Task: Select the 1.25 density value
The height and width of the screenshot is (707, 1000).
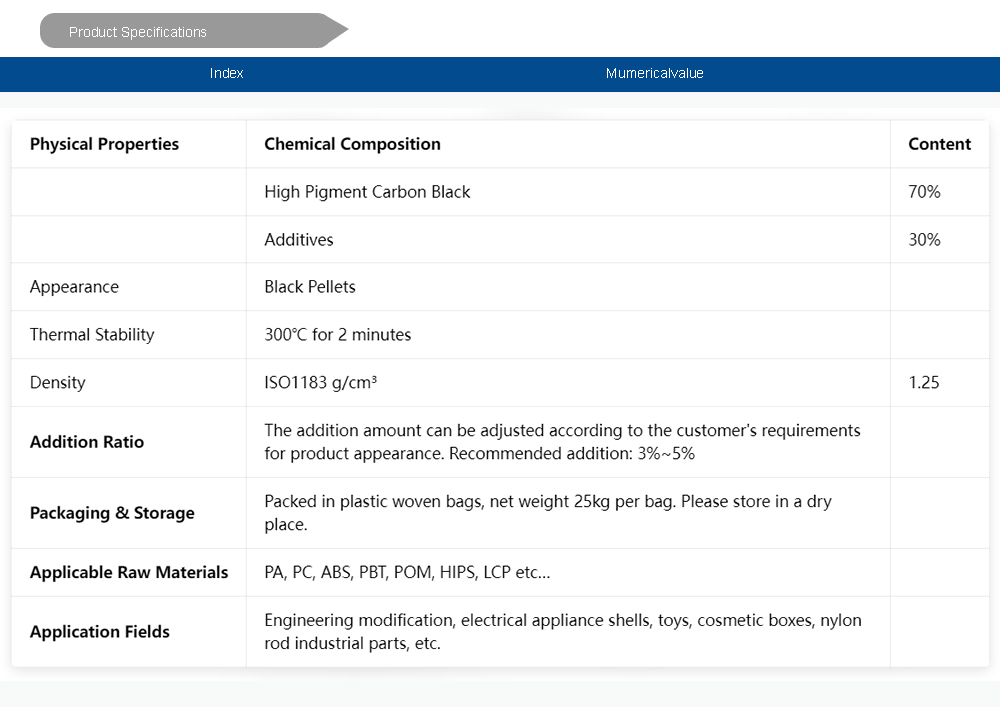Action: (x=924, y=383)
